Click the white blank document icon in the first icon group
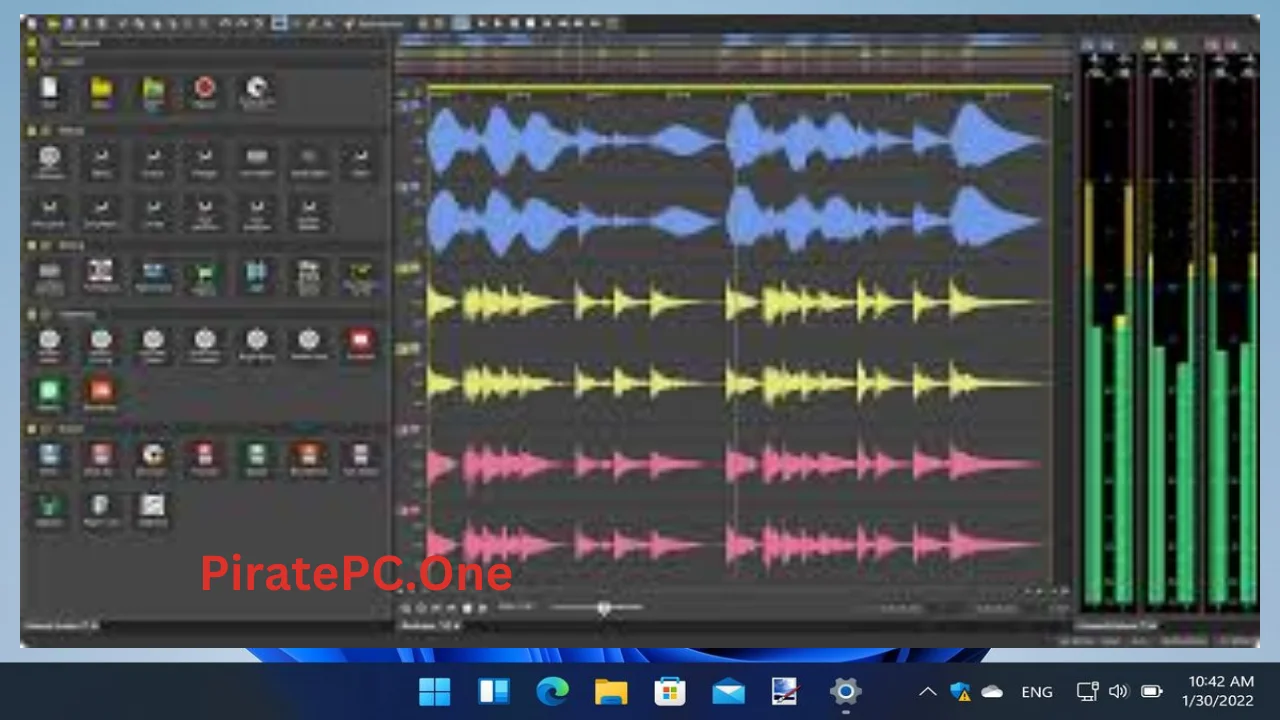The image size is (1280, 720). (x=49, y=90)
